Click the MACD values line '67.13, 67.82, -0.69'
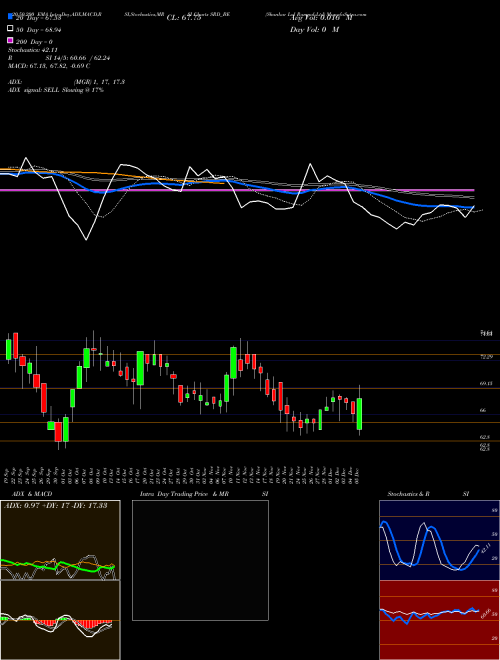This screenshot has width=500, height=660. click(x=56, y=66)
